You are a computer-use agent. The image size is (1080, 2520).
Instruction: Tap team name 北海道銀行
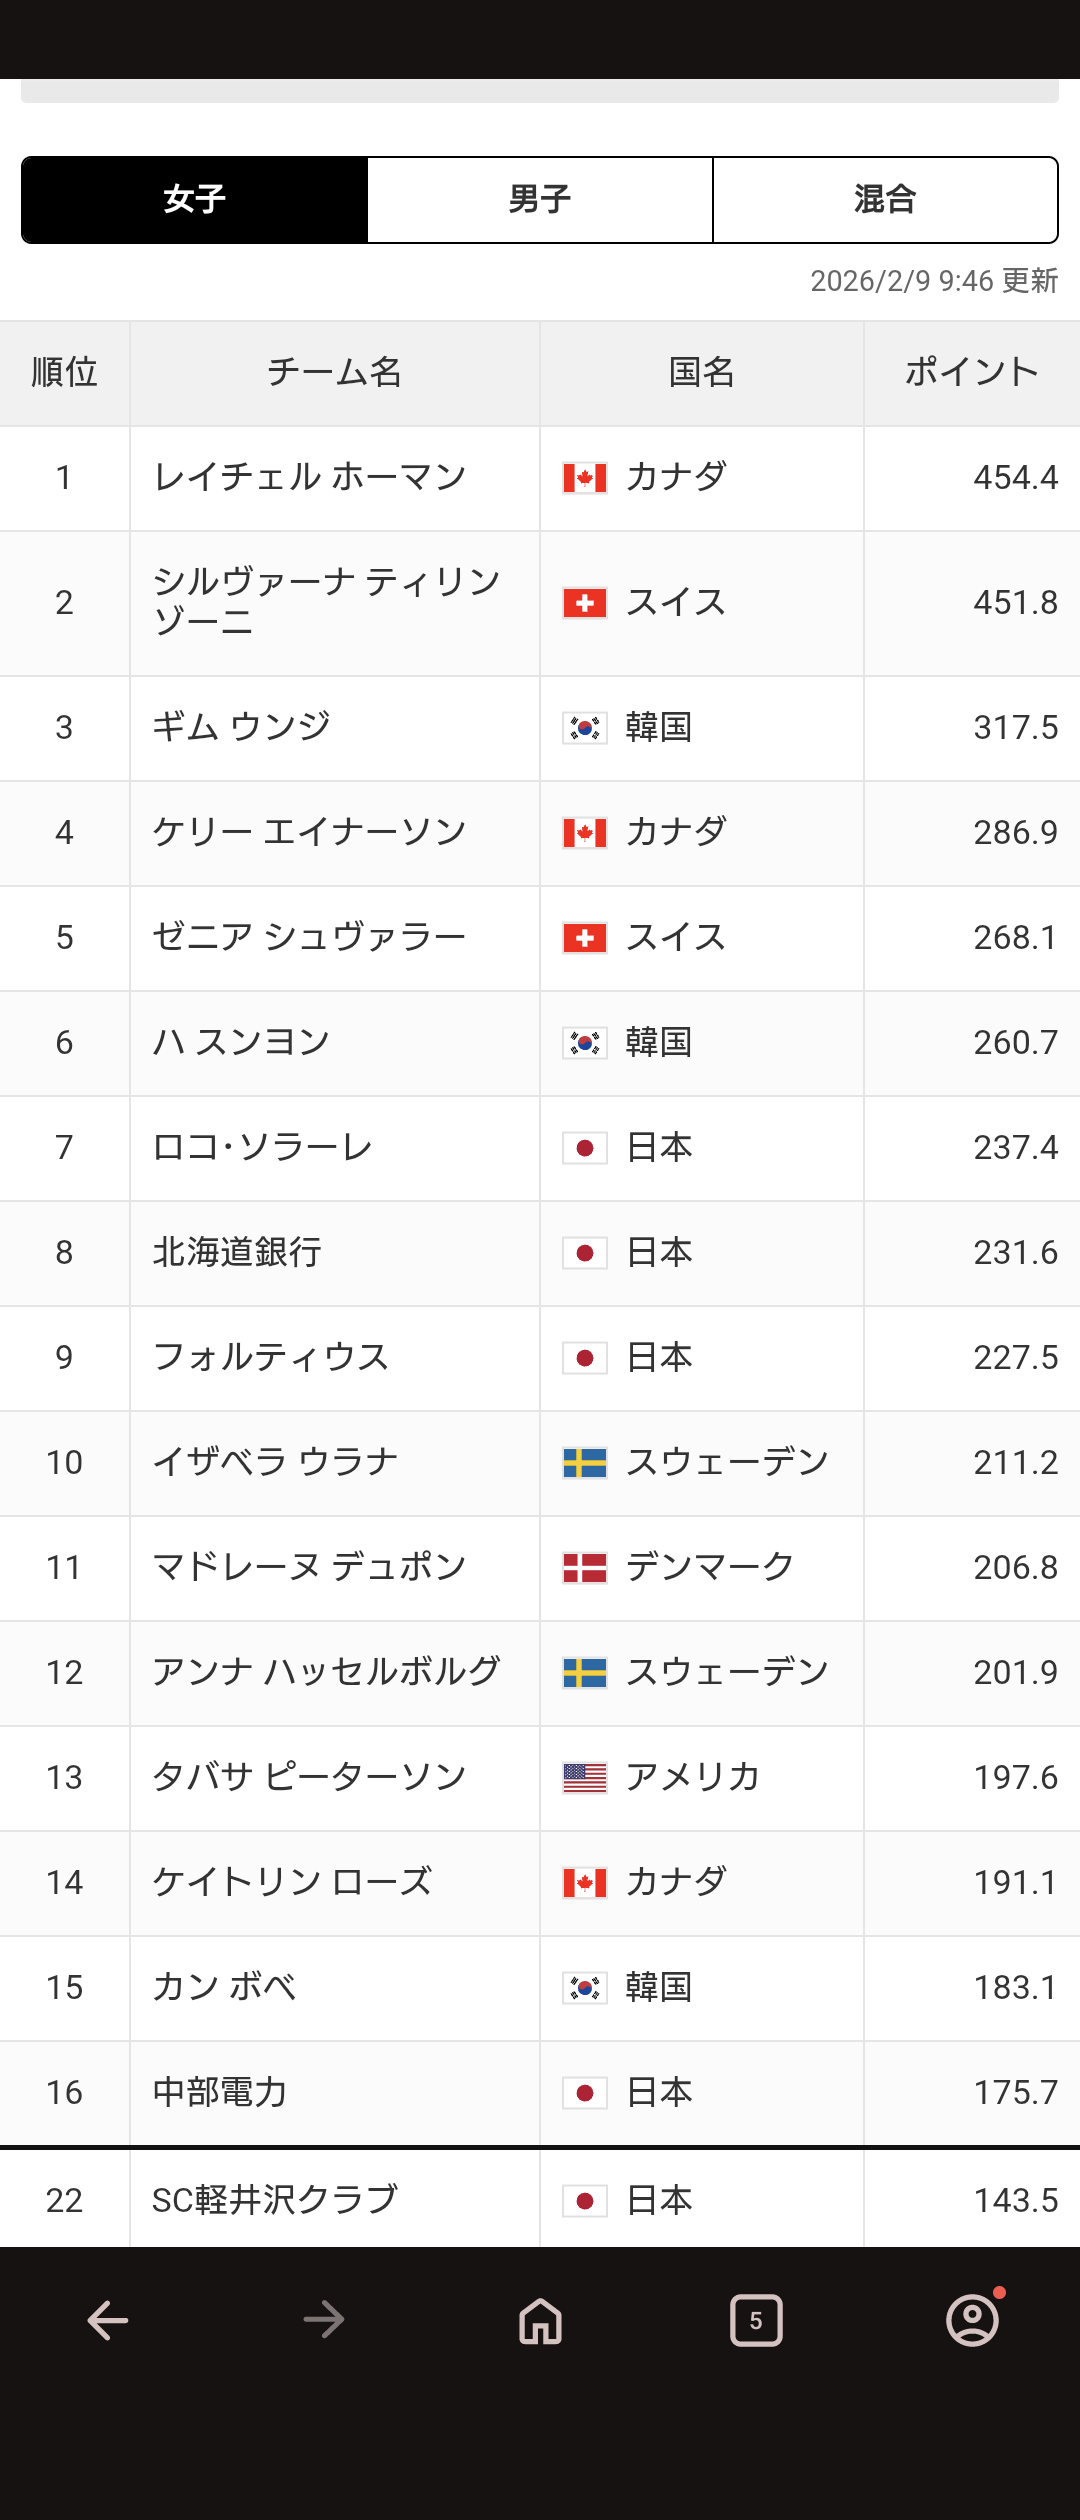[237, 1253]
